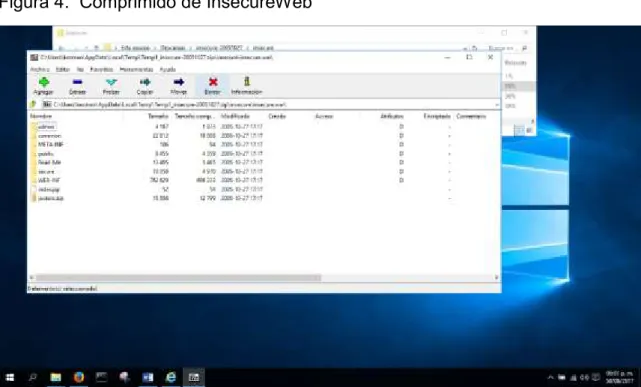Sort by the Creado column header
The image size is (641, 387).
pos(277,116)
